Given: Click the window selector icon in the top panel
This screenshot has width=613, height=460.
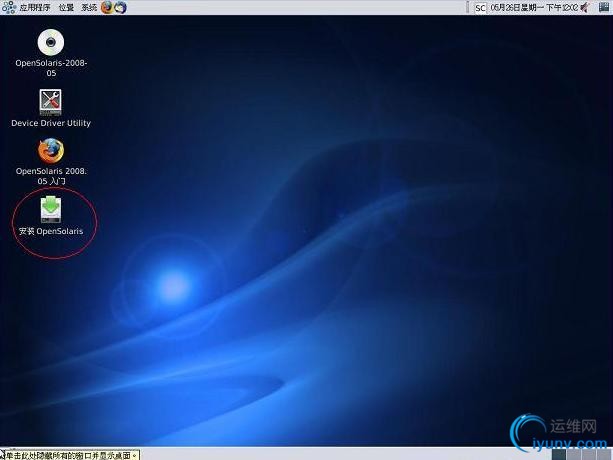Looking at the screenshot, I should (x=604, y=7).
